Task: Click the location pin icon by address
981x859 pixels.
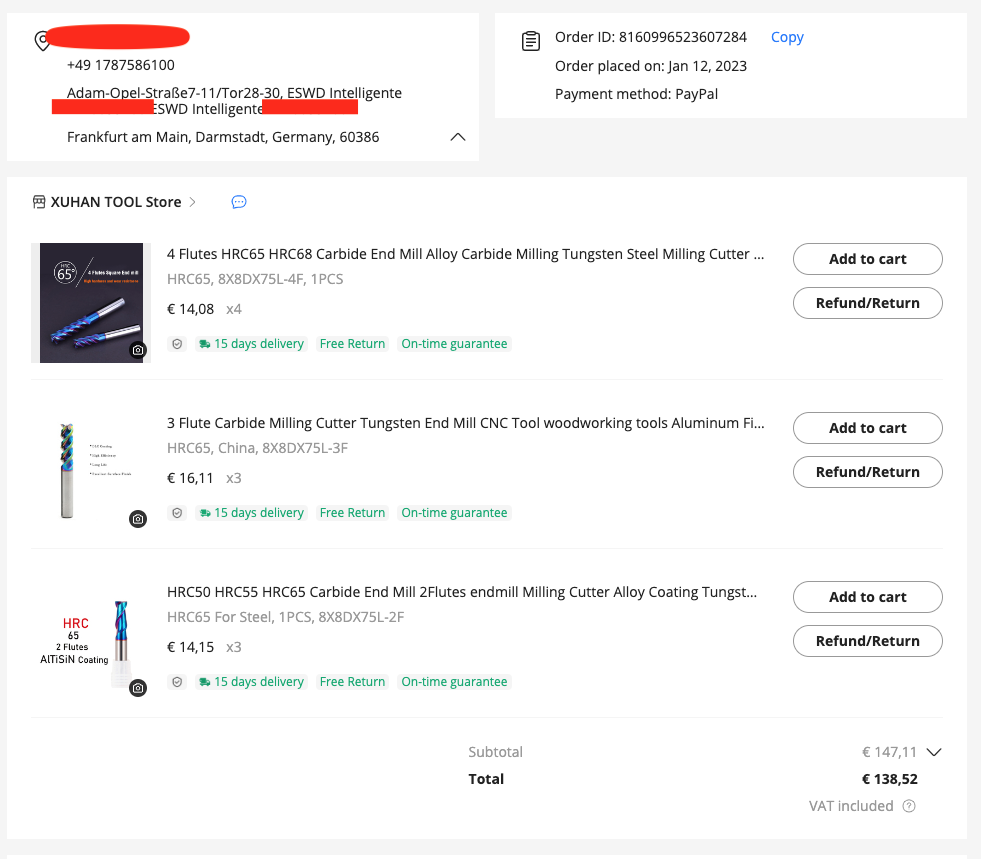Action: [42, 41]
